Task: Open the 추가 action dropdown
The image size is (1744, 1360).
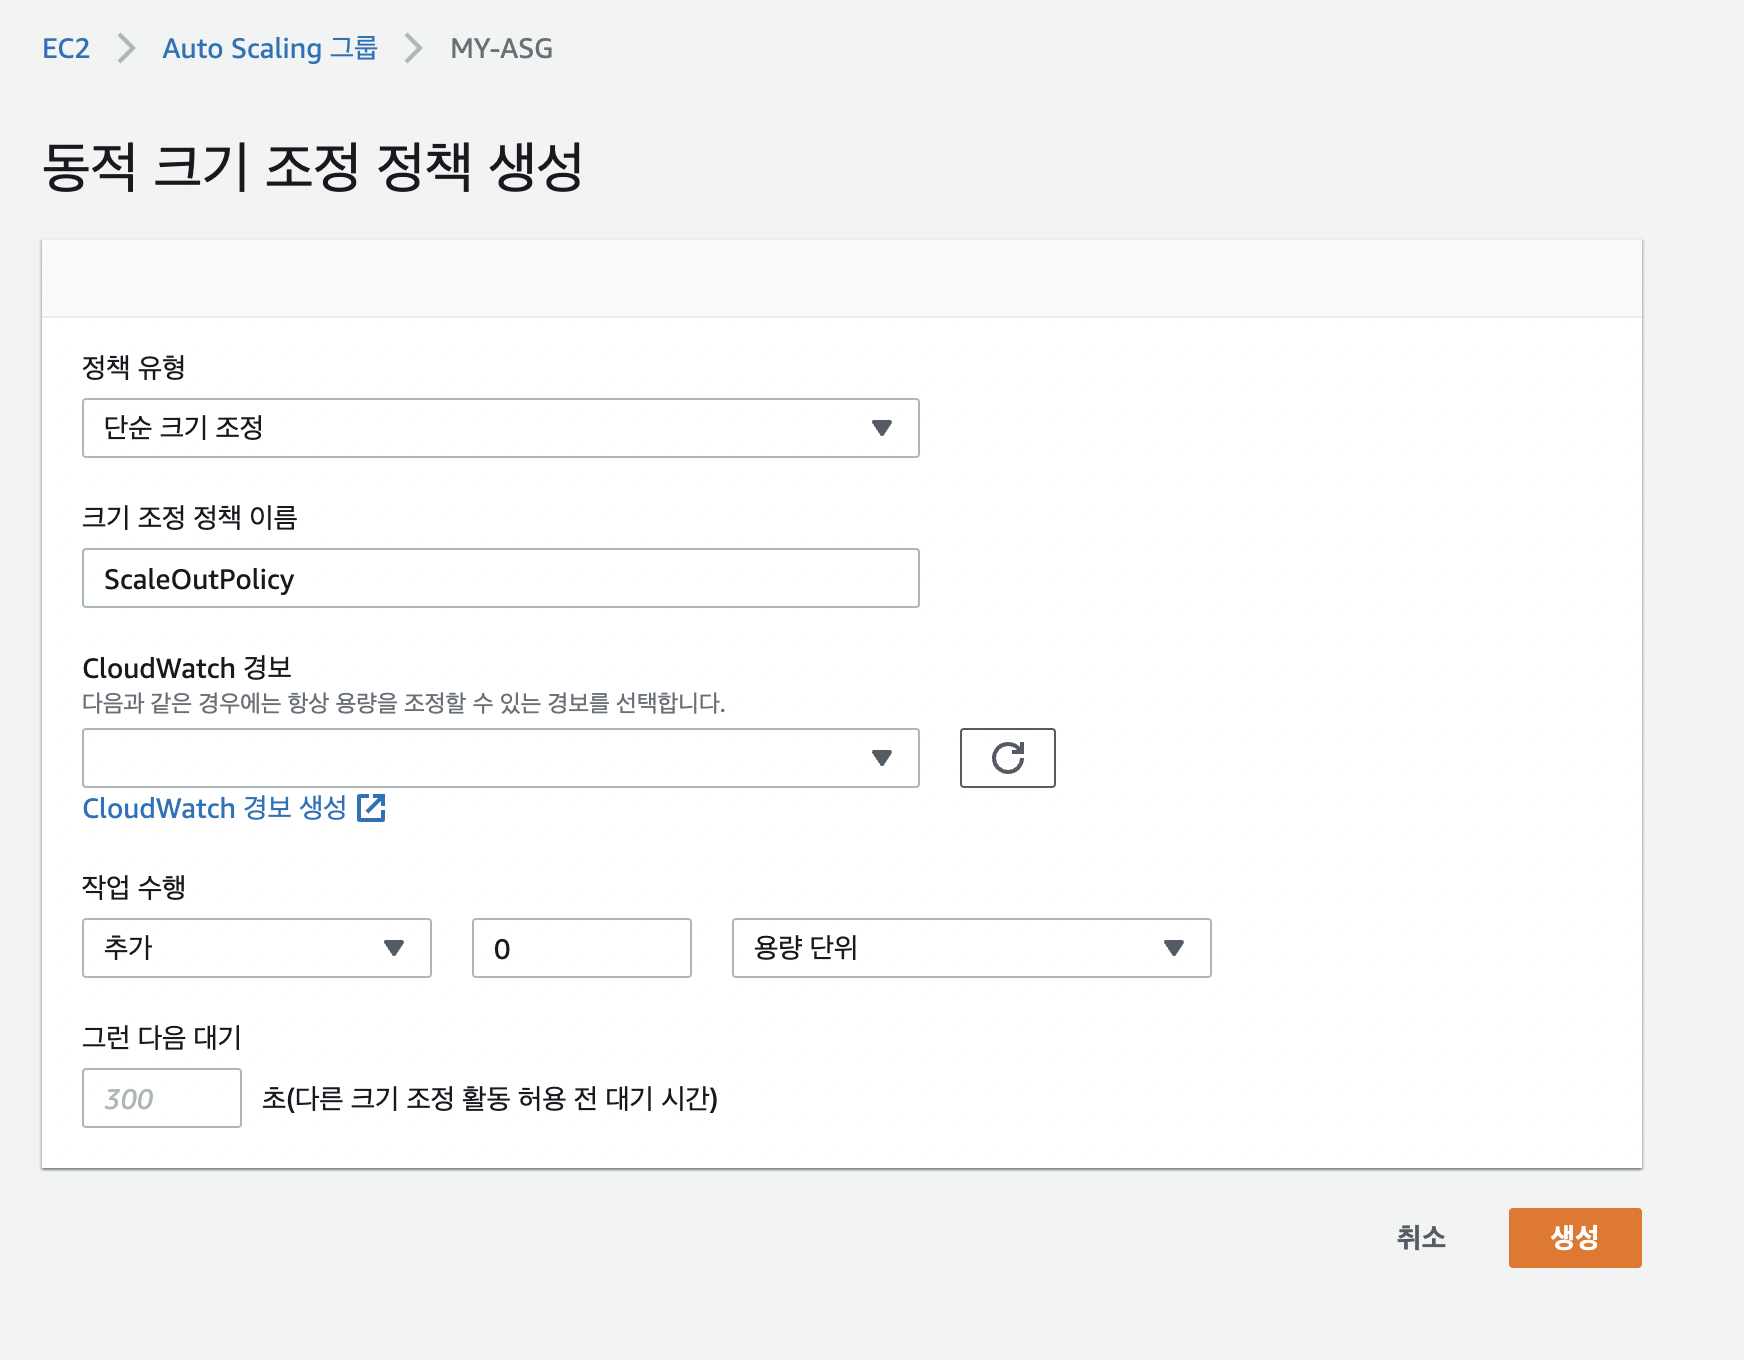Action: pyautogui.click(x=256, y=948)
